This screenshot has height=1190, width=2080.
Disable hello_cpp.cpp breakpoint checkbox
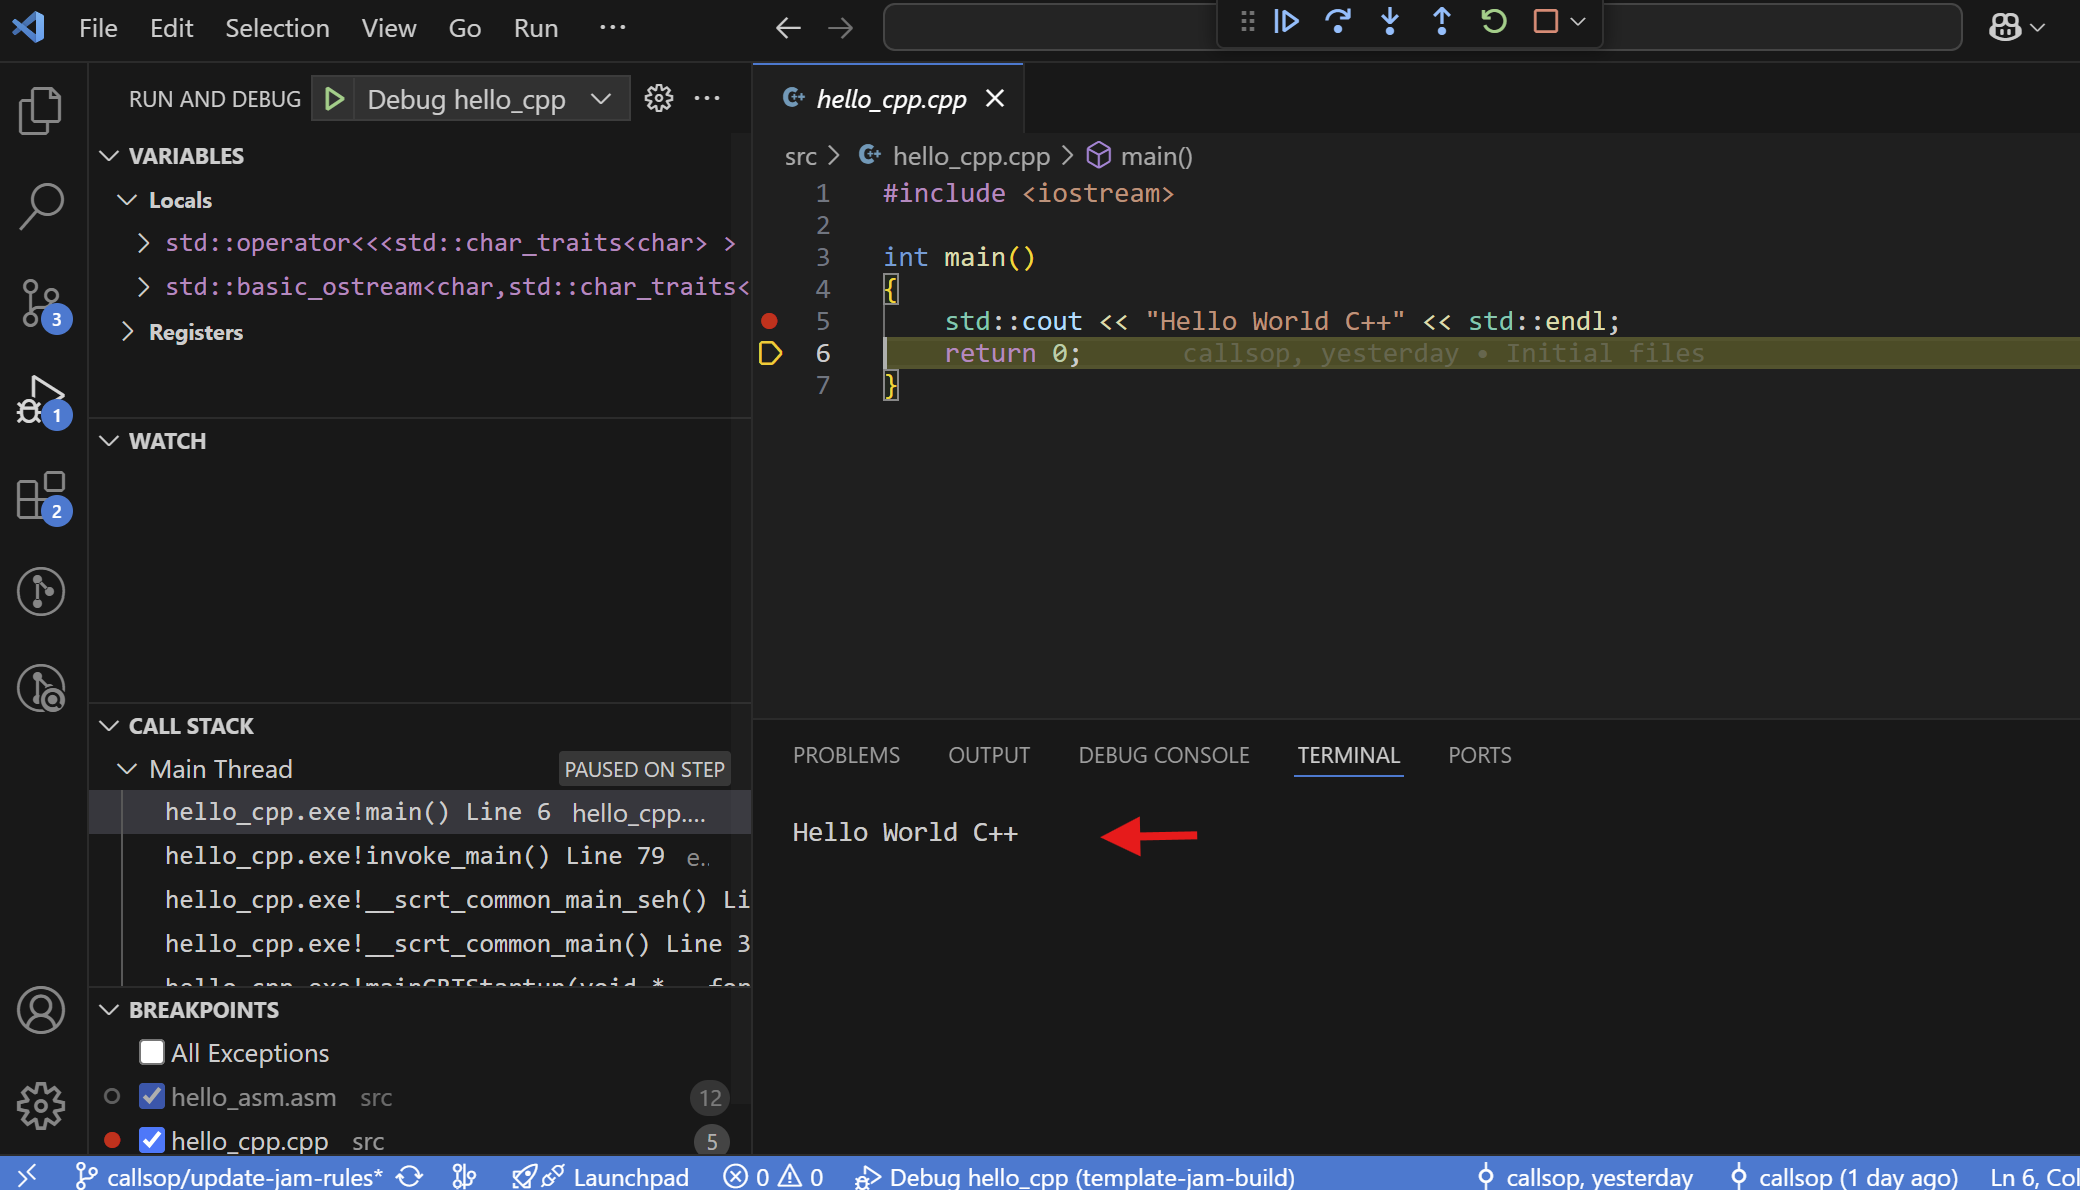[152, 1140]
